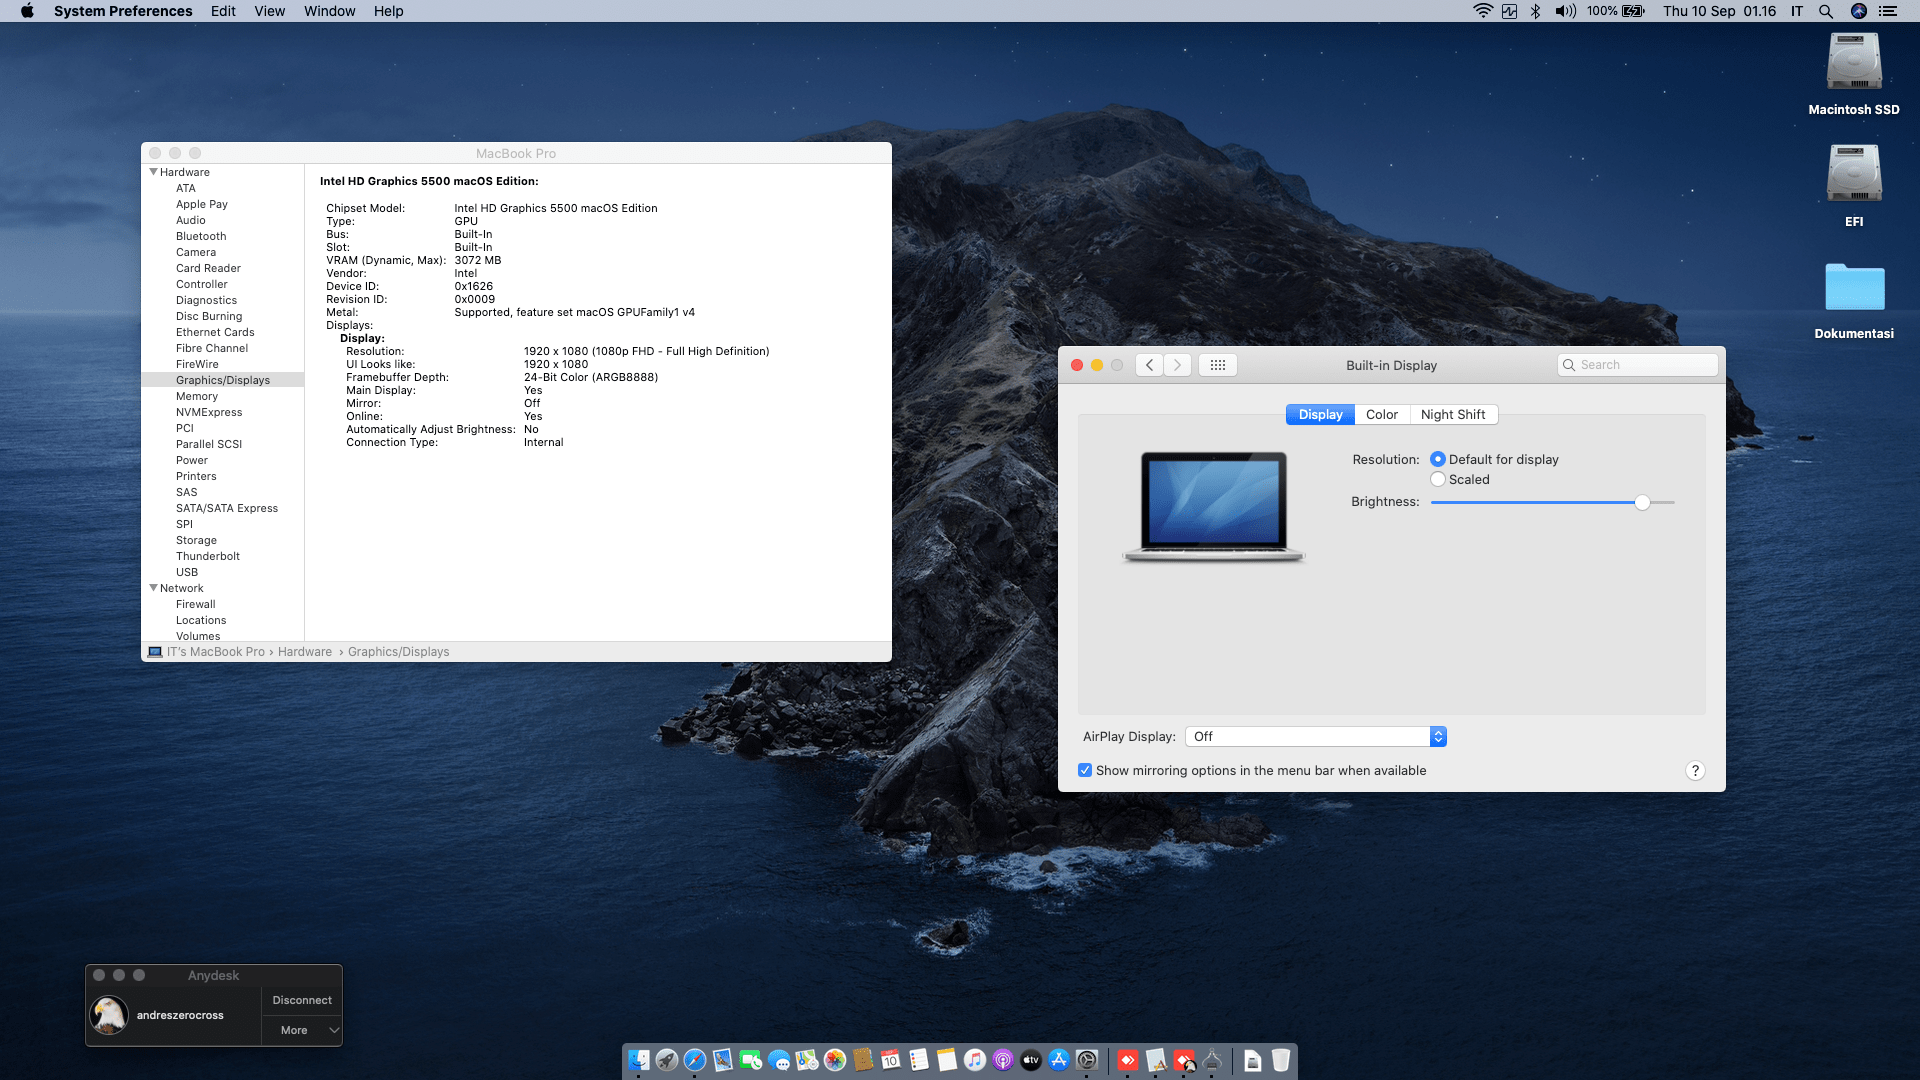Open Notes from the dock

(947, 1060)
